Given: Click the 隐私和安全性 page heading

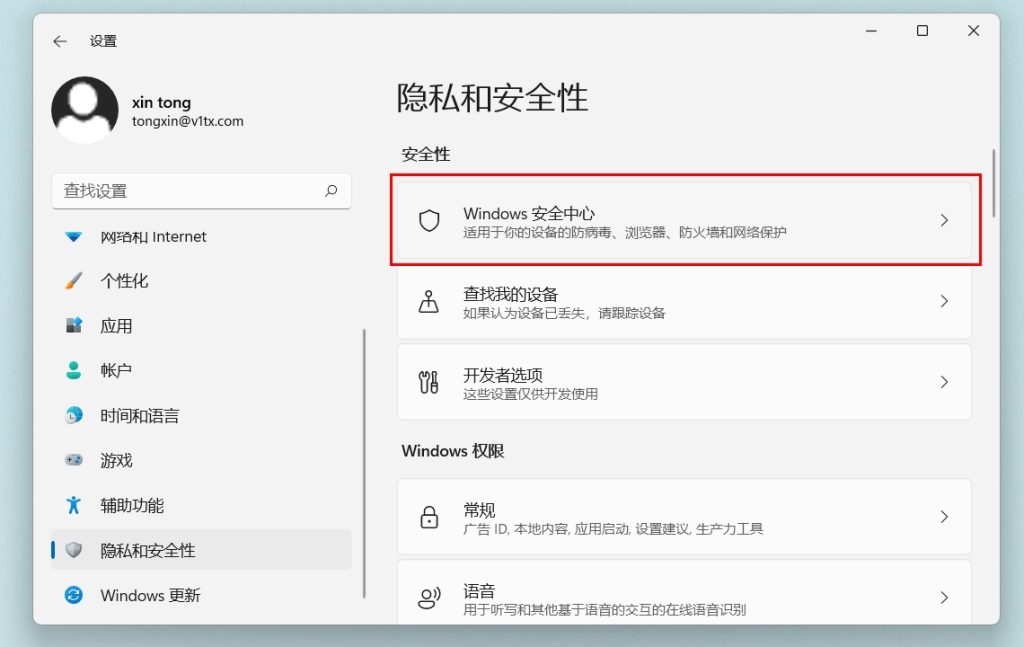Looking at the screenshot, I should [492, 98].
